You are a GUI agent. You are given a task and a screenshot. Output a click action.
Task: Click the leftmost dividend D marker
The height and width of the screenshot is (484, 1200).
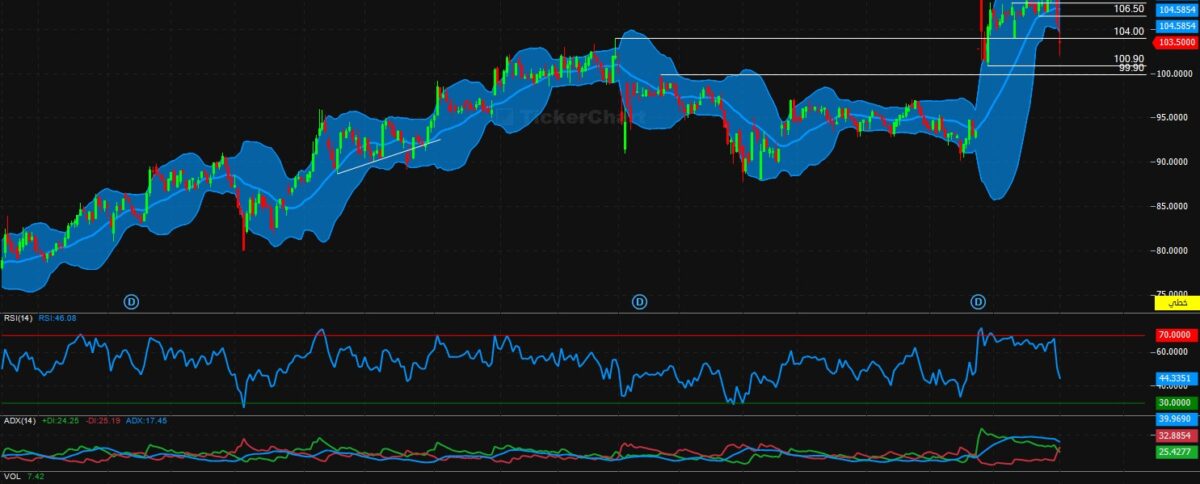click(130, 301)
